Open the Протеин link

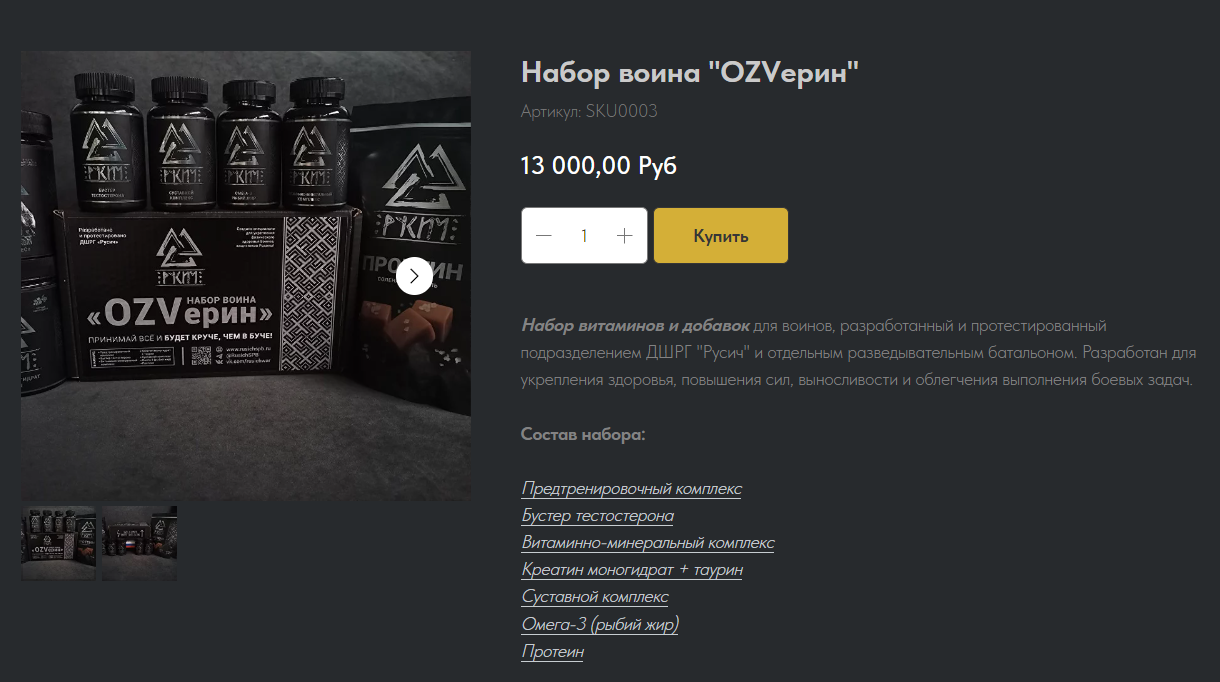coord(553,651)
